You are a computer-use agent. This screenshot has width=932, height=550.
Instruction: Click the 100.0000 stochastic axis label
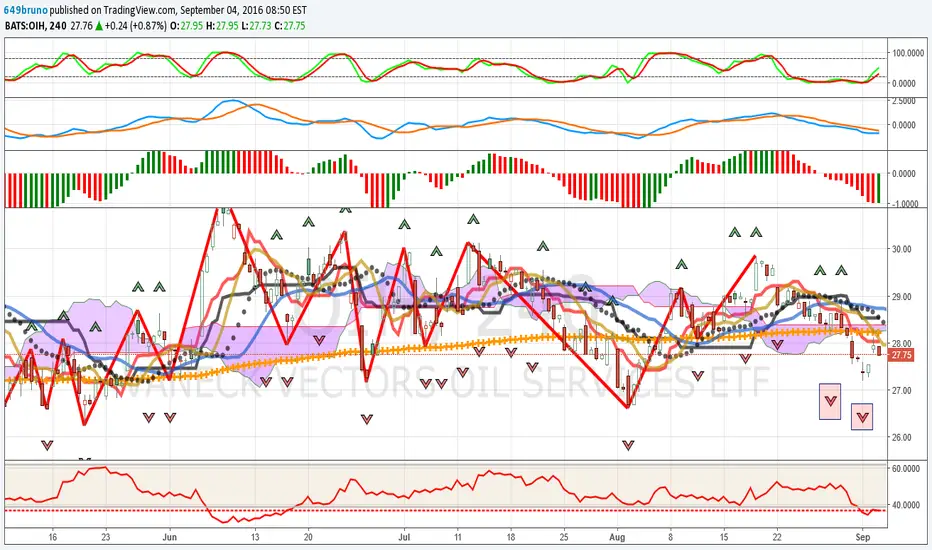[906, 53]
